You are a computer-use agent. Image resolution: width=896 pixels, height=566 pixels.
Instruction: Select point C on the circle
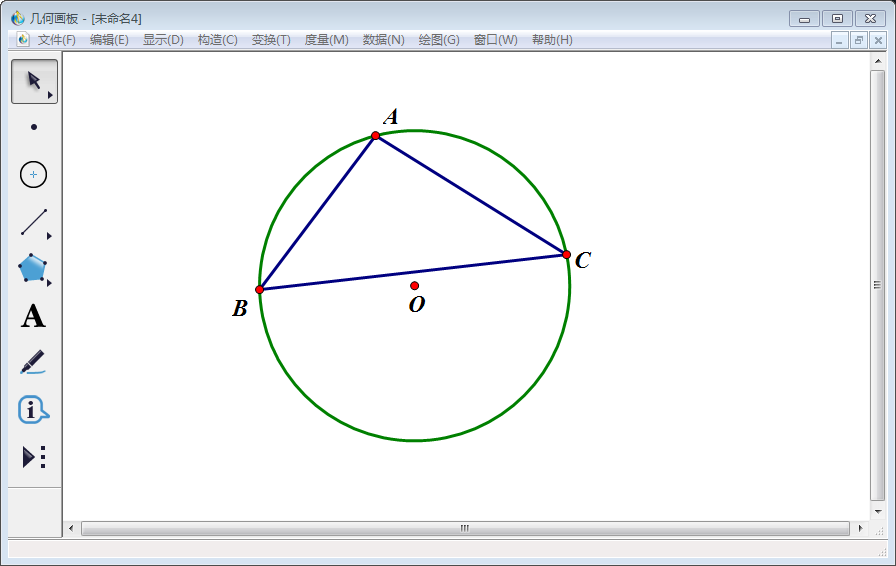(566, 254)
